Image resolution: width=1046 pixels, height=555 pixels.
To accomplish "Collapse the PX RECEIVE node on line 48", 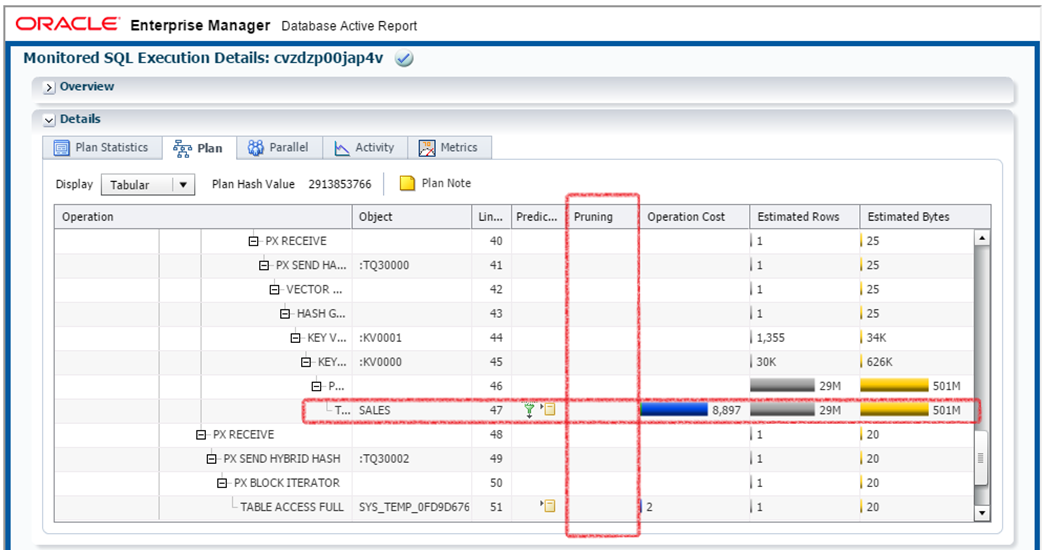I will point(201,435).
